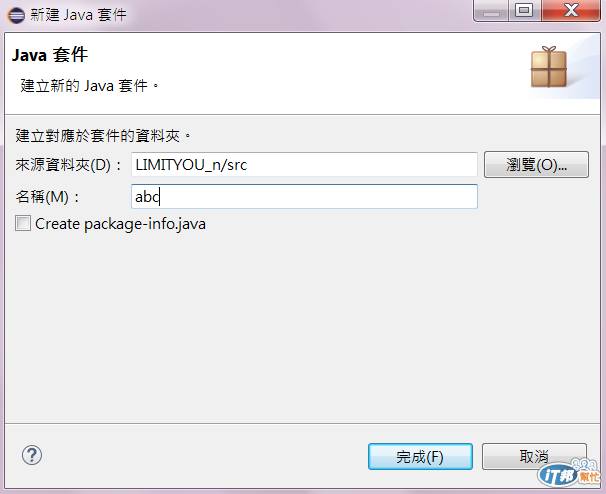Click the 新建 Java 套件 title bar text
Screen dimensions: 606x494
[78, 15]
